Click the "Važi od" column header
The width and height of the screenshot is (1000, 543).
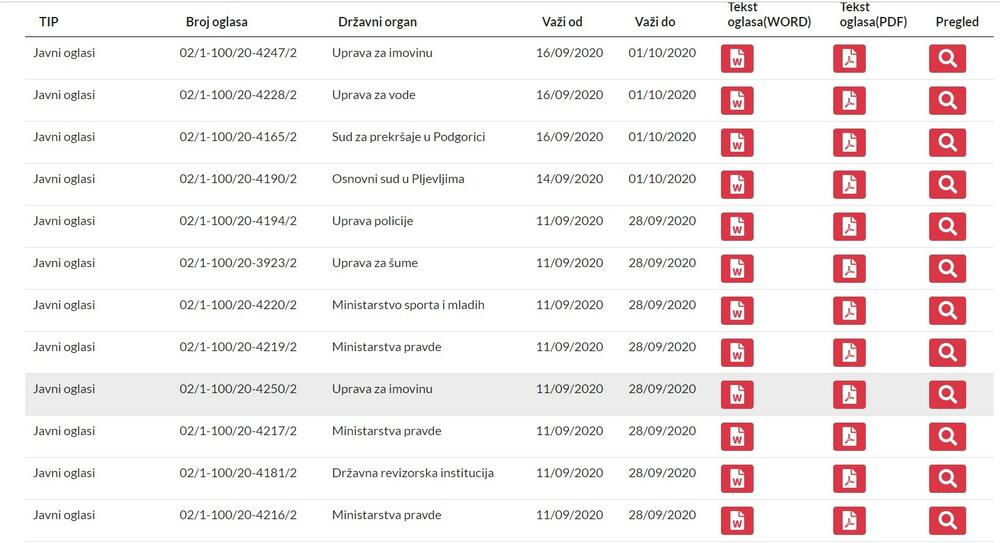[x=561, y=22]
